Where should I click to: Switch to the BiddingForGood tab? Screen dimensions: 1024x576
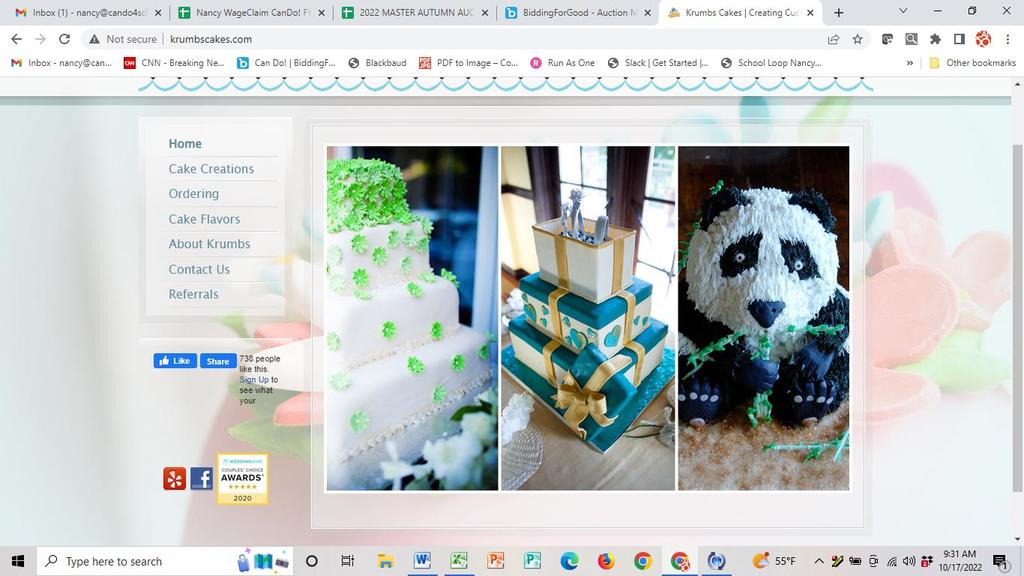pyautogui.click(x=570, y=13)
